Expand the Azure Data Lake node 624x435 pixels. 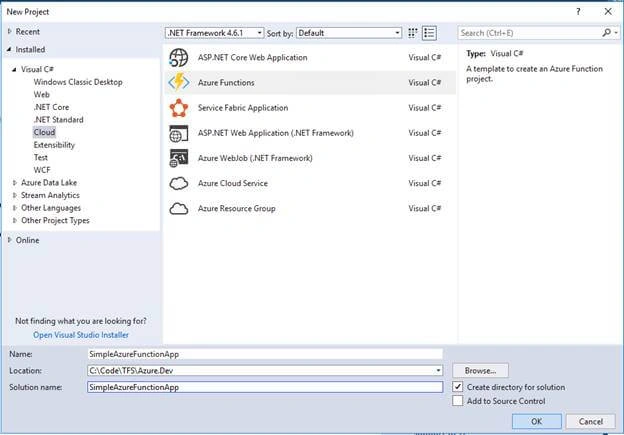click(x=15, y=183)
